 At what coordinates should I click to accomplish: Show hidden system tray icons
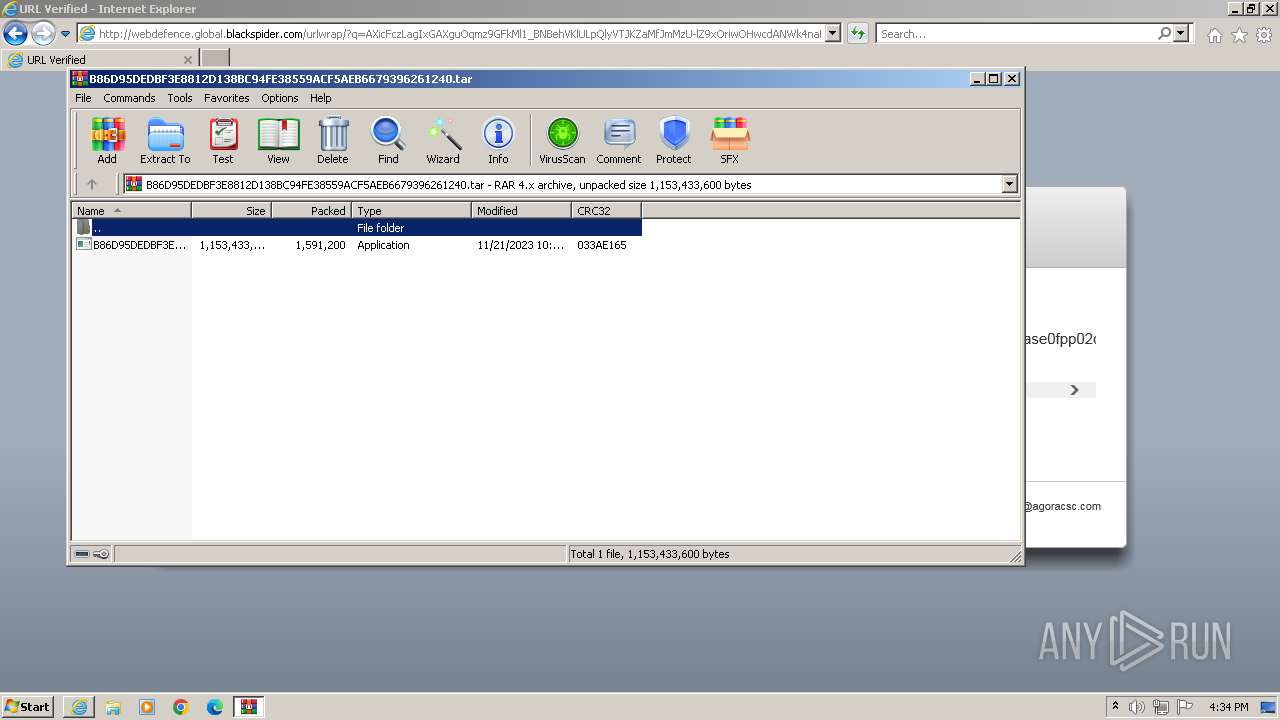tap(1115, 706)
